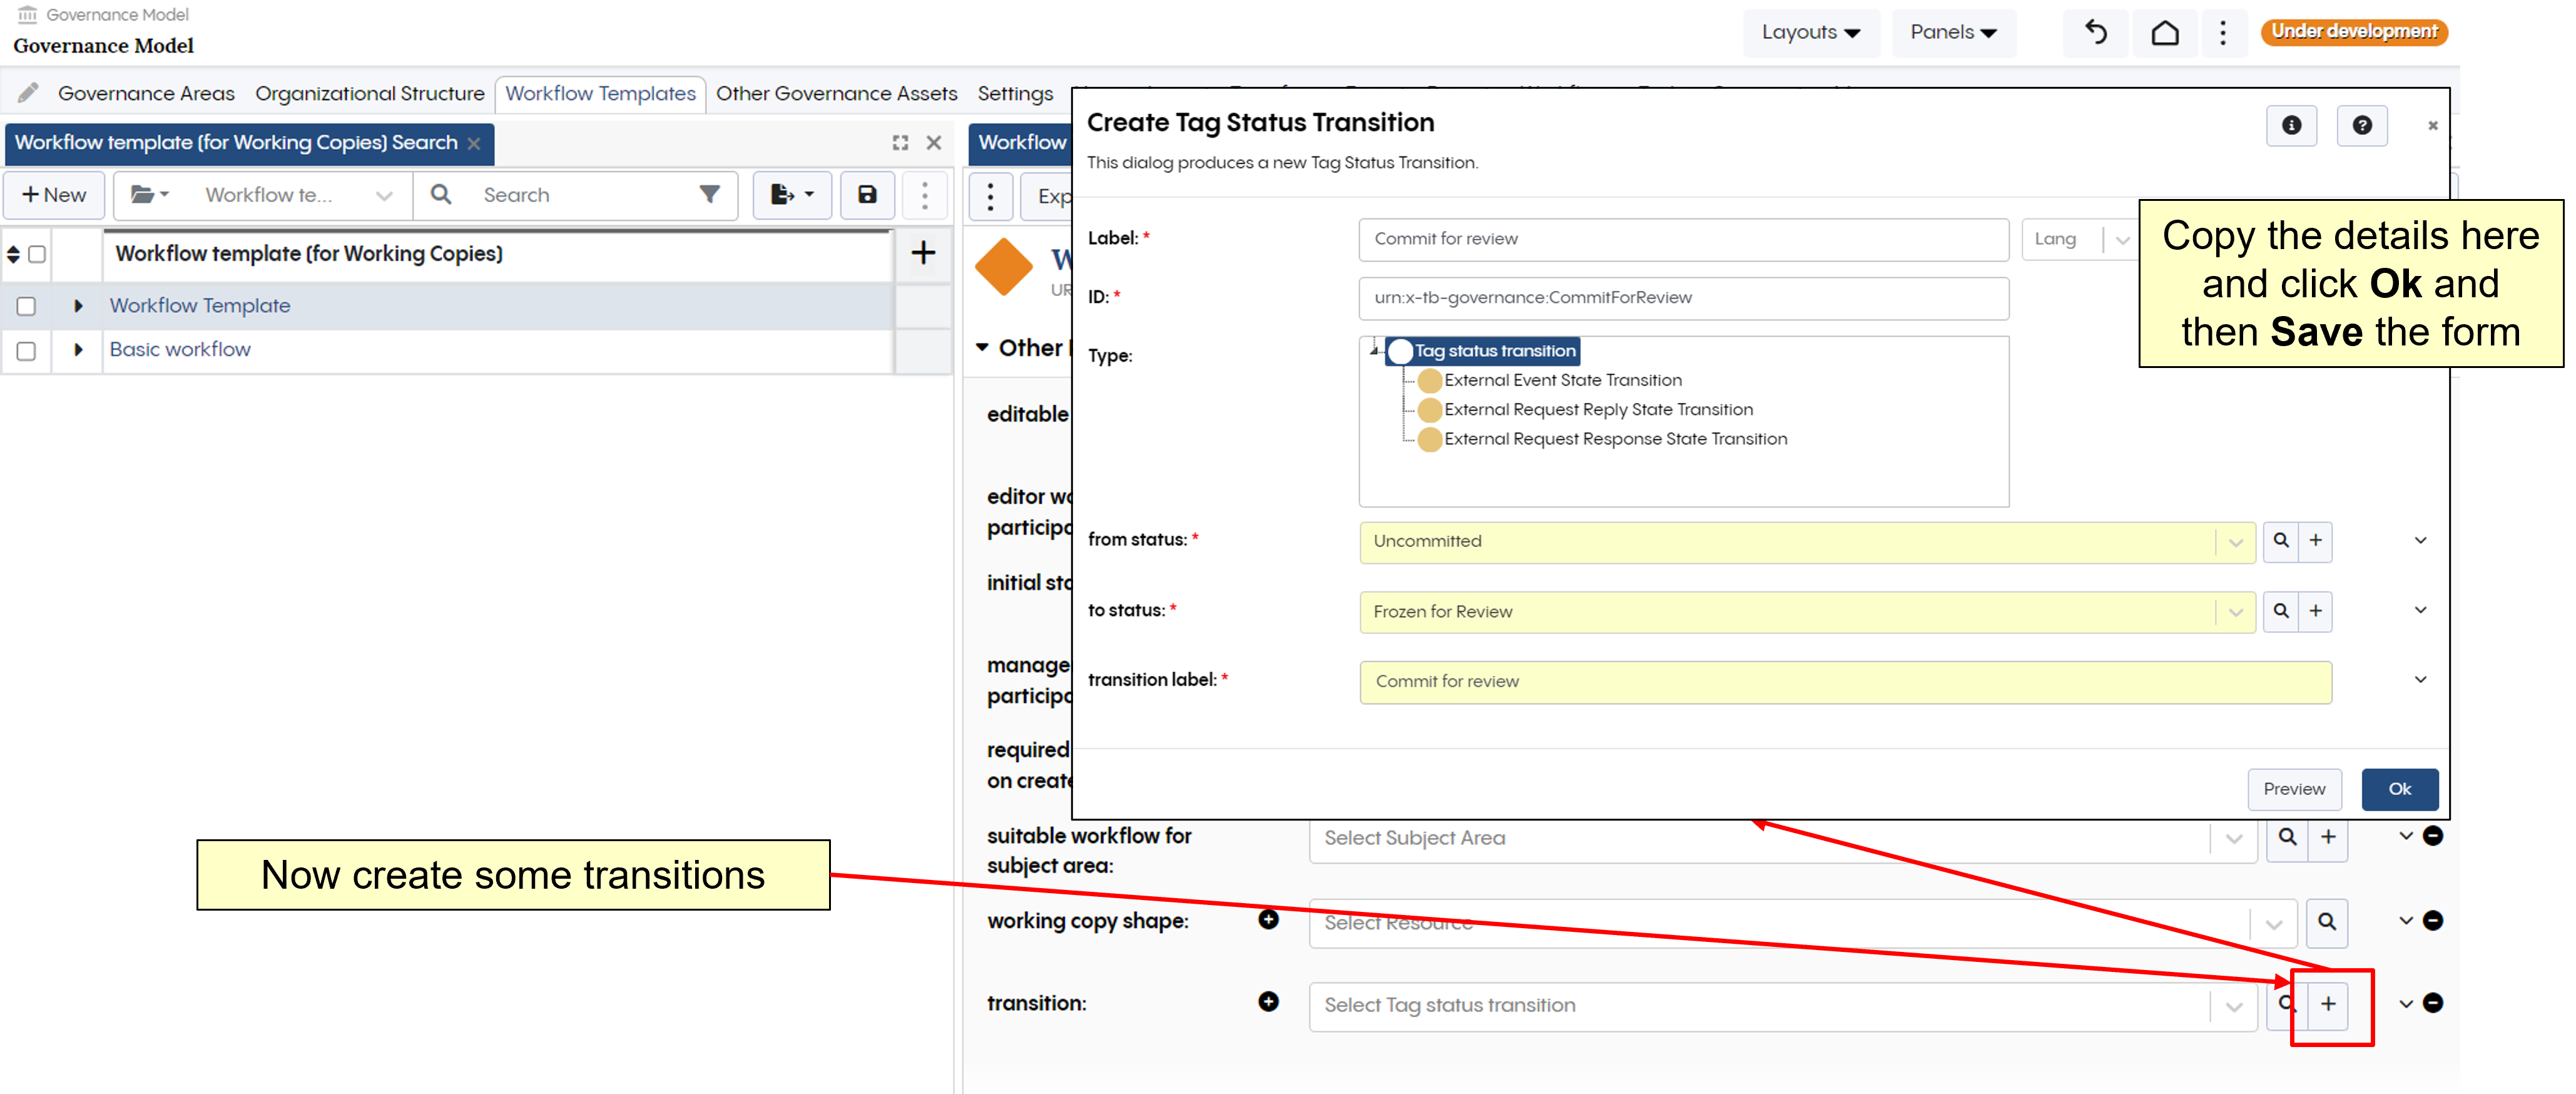Image resolution: width=2576 pixels, height=1094 pixels.
Task: Expand the Workflow Template tree row
Action: pos(78,306)
